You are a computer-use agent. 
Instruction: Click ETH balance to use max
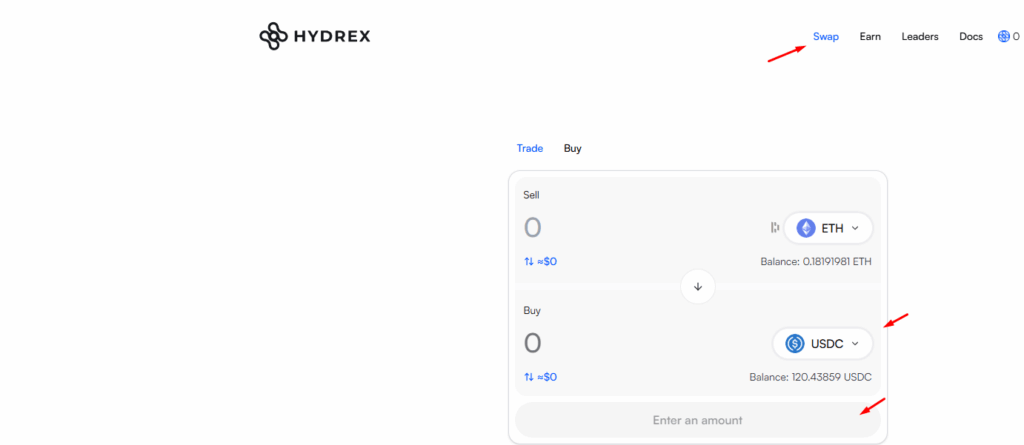point(816,261)
